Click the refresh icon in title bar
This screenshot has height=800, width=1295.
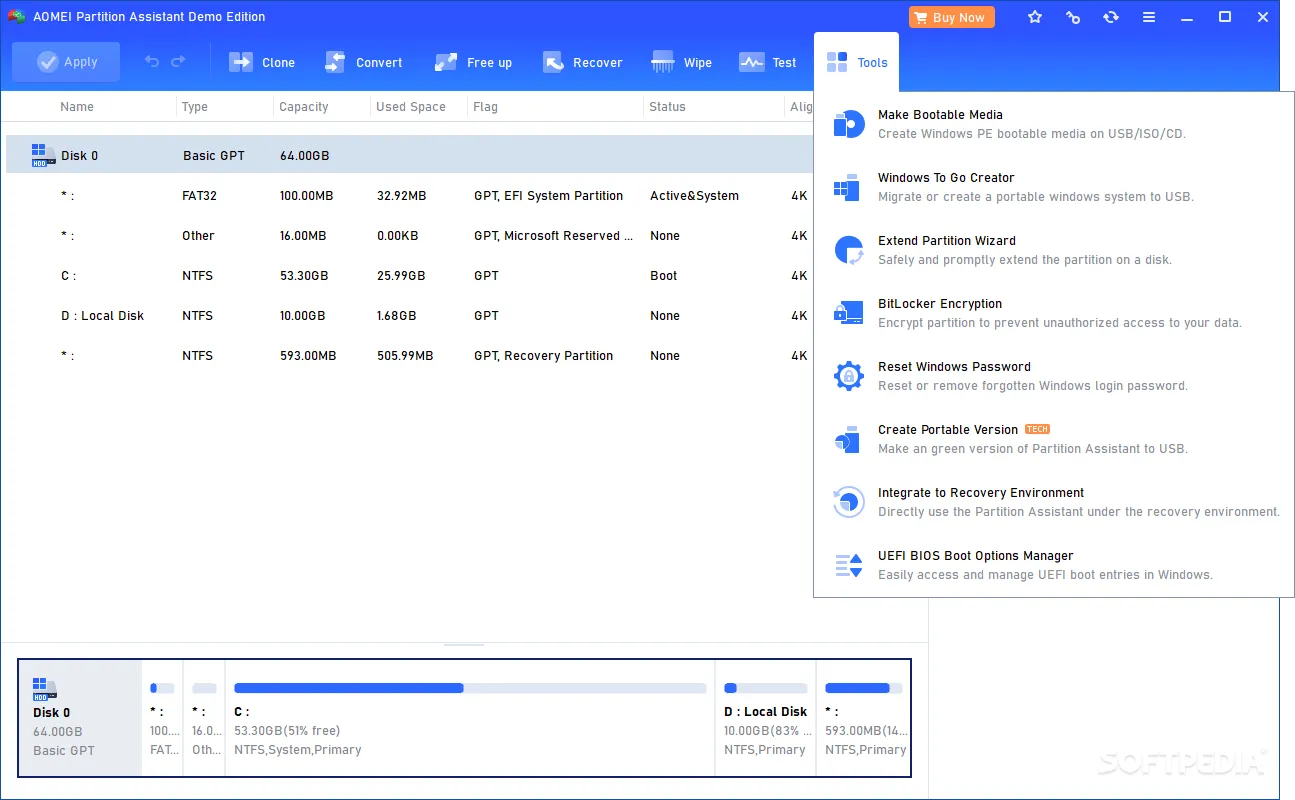tap(1111, 17)
